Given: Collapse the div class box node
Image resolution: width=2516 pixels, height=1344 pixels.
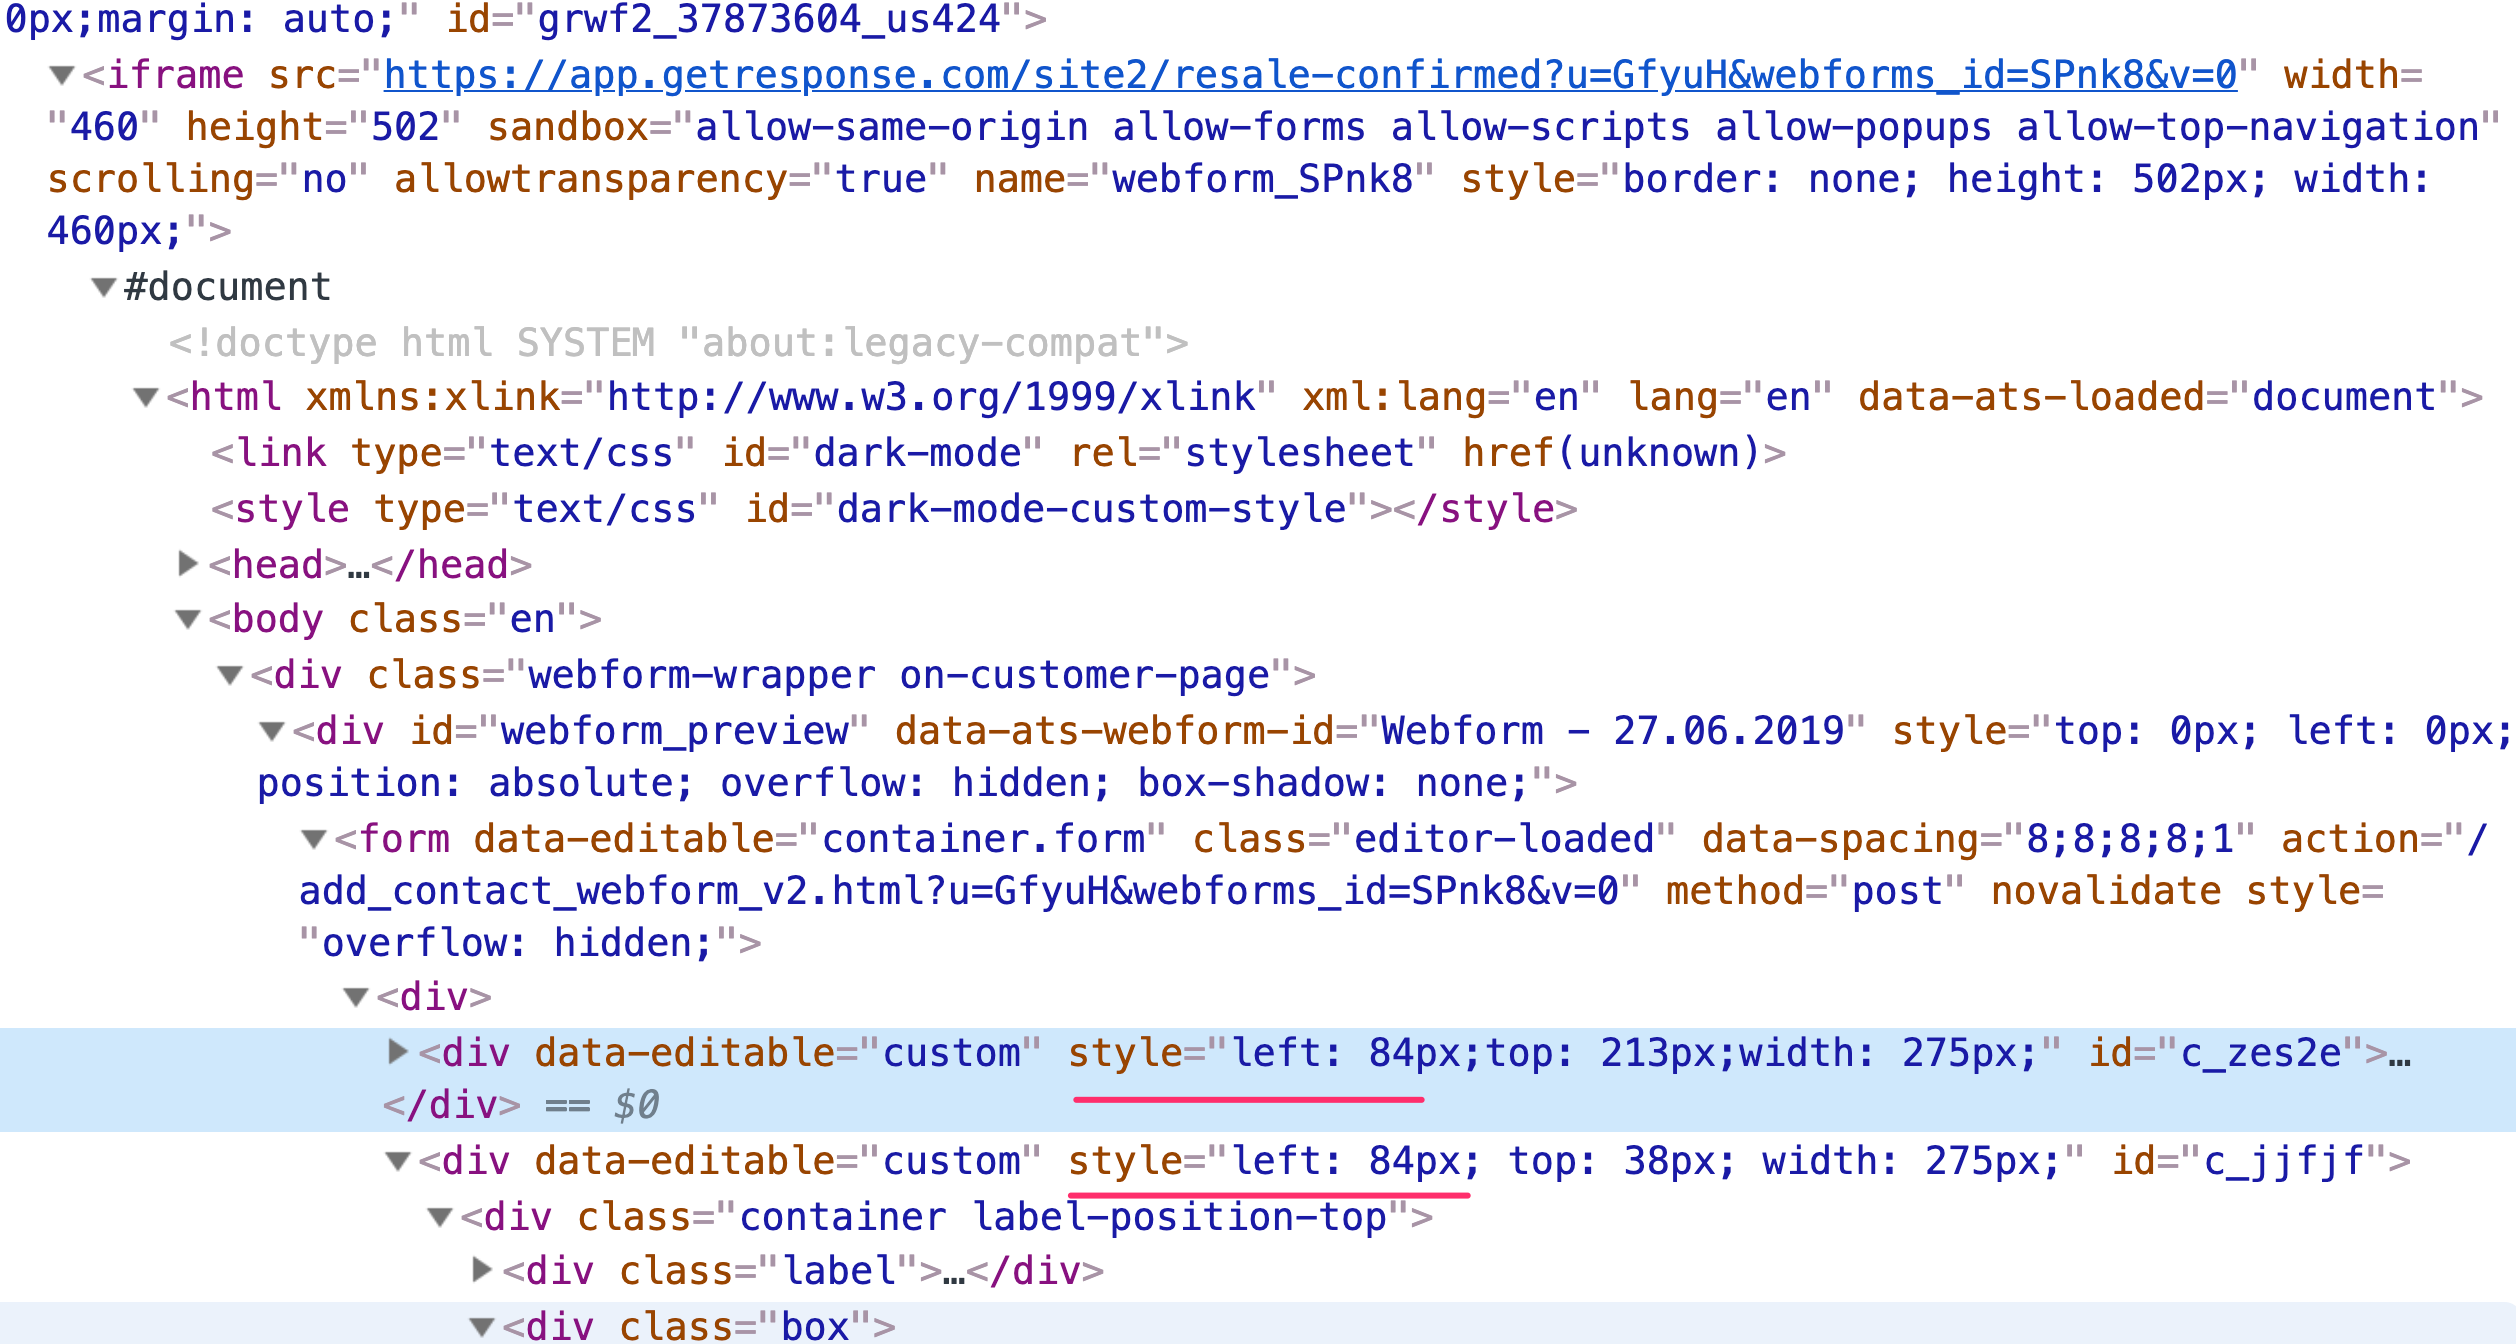Looking at the screenshot, I should click(482, 1327).
